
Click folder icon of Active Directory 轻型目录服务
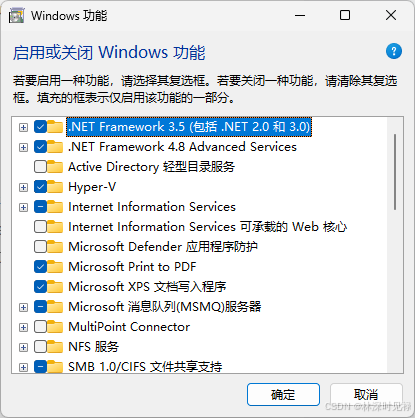(x=55, y=167)
